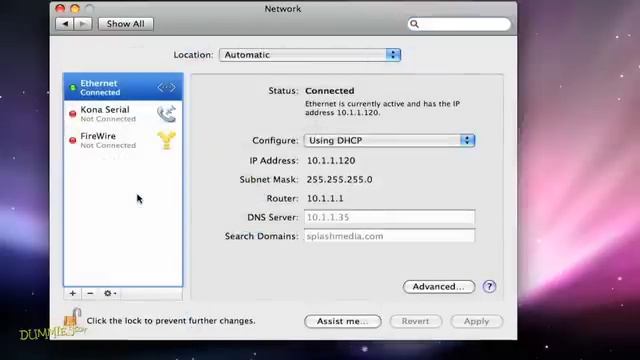This screenshot has height=360, width=640.
Task: Click the IP address value 10.1.1.120
Action: [x=331, y=160]
